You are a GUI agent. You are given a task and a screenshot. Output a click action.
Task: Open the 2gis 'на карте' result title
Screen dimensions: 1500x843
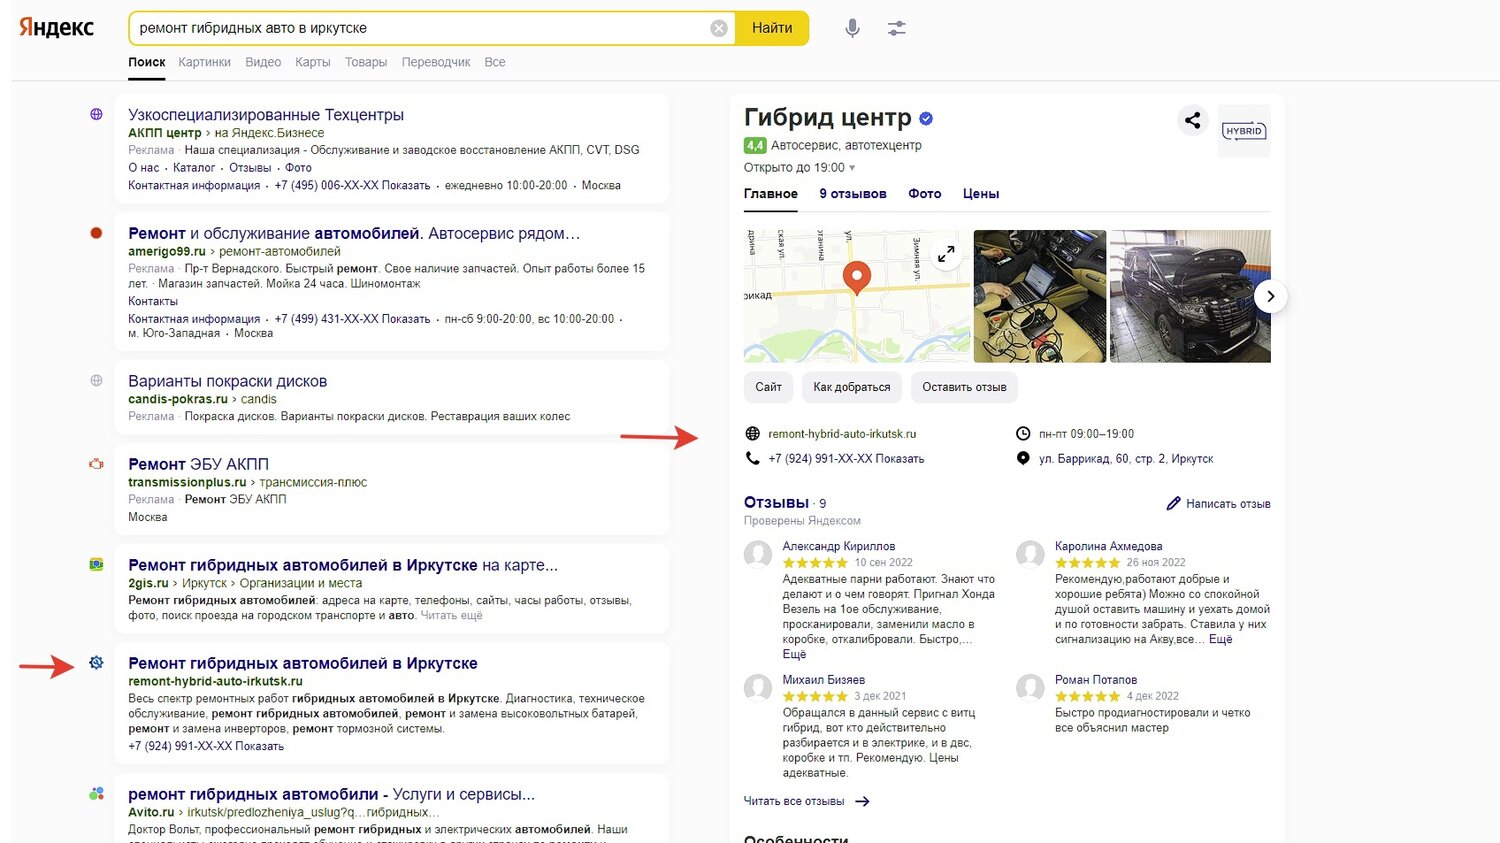pyautogui.click(x=343, y=565)
